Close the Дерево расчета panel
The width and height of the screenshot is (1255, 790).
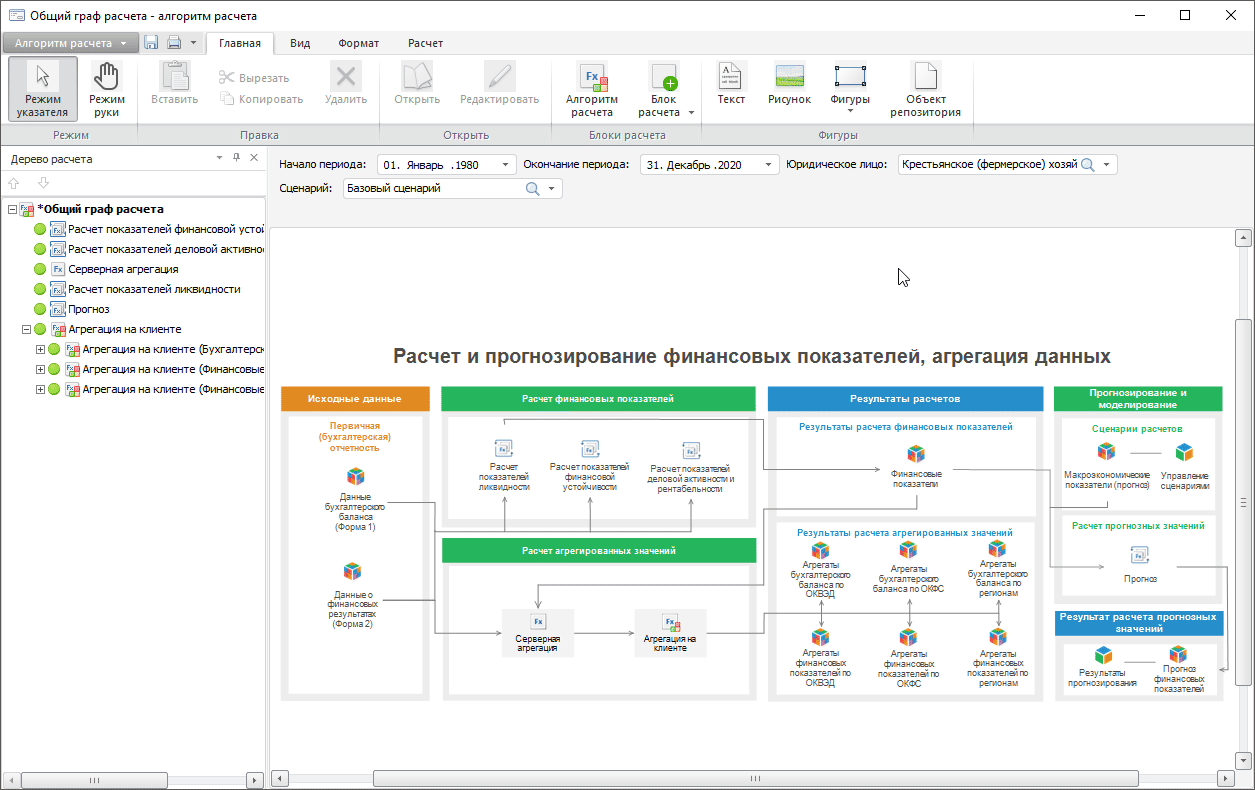pos(254,158)
